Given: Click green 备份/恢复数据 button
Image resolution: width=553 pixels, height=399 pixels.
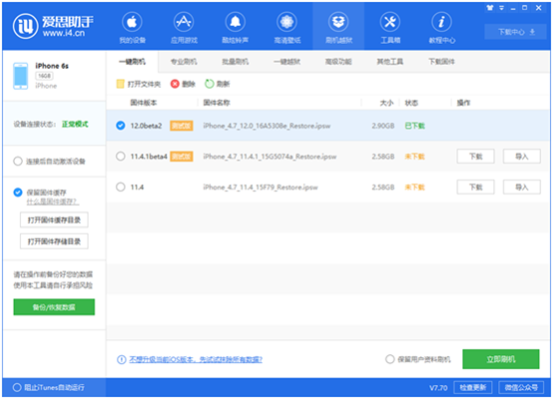Looking at the screenshot, I should point(54,307).
